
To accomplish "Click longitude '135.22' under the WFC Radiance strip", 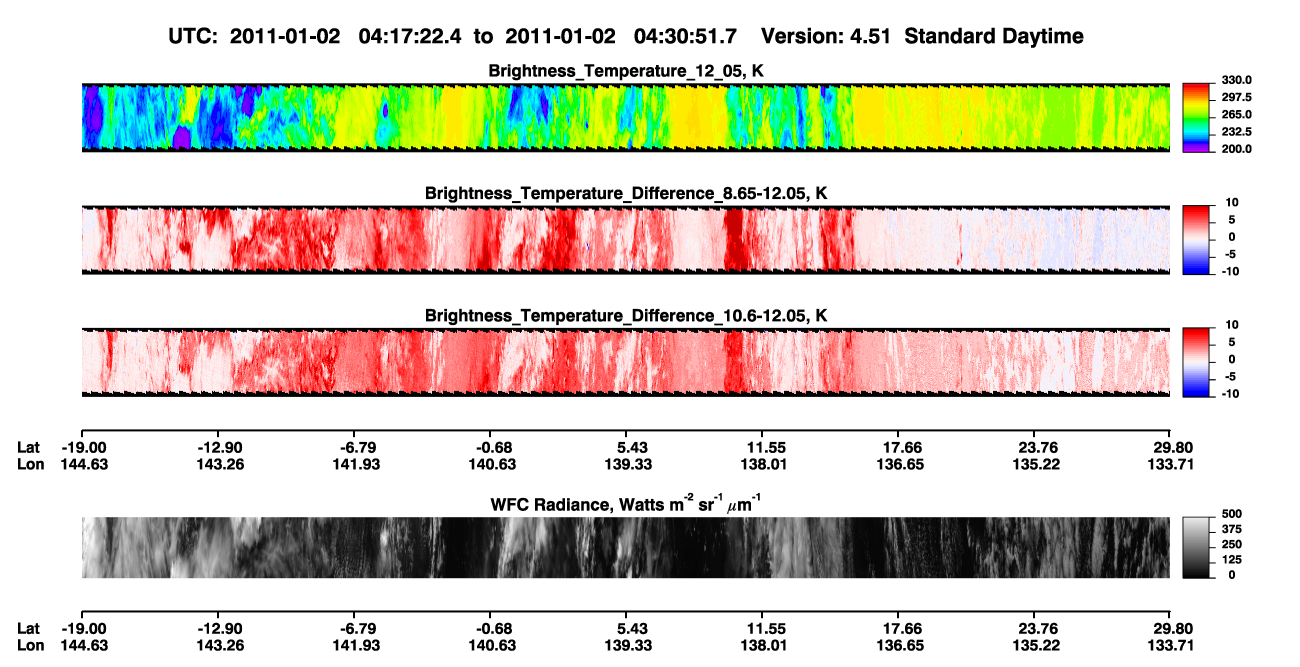I will coord(1036,645).
